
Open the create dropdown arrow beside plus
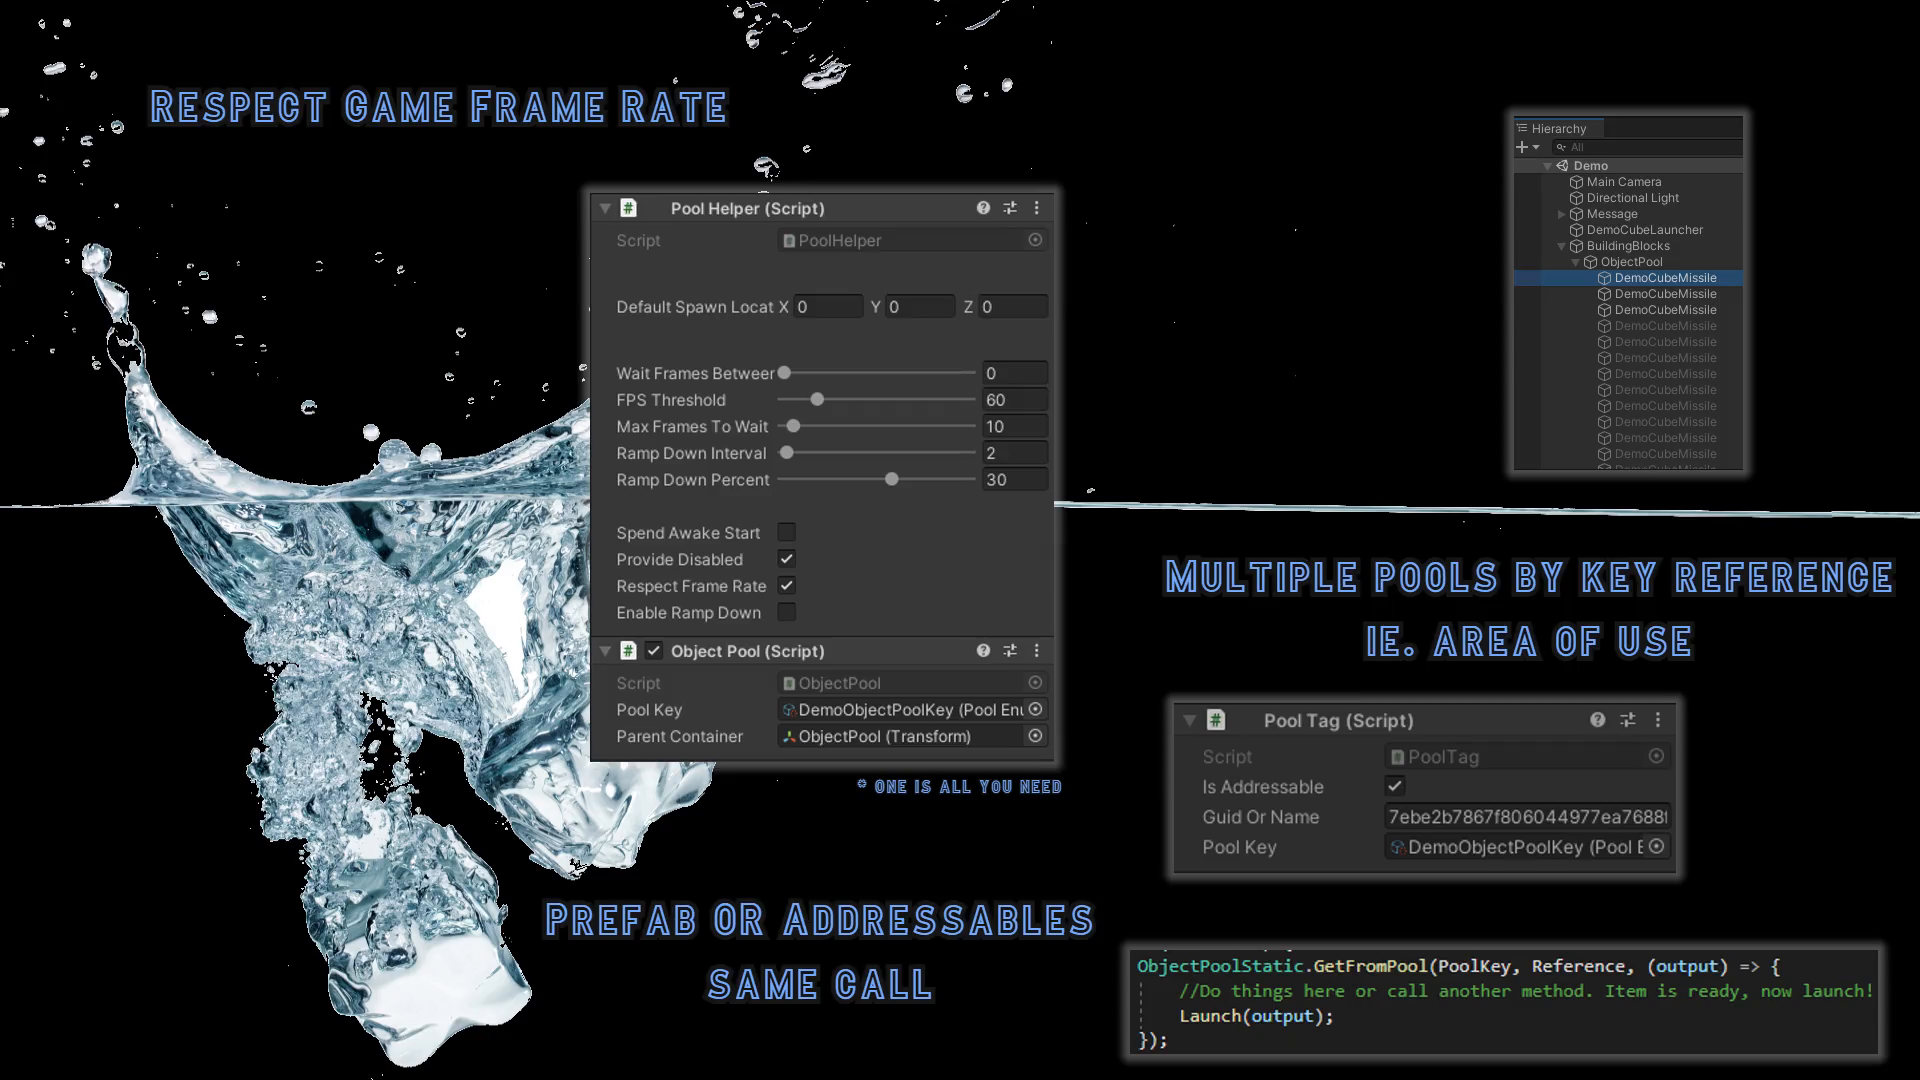pyautogui.click(x=1536, y=147)
